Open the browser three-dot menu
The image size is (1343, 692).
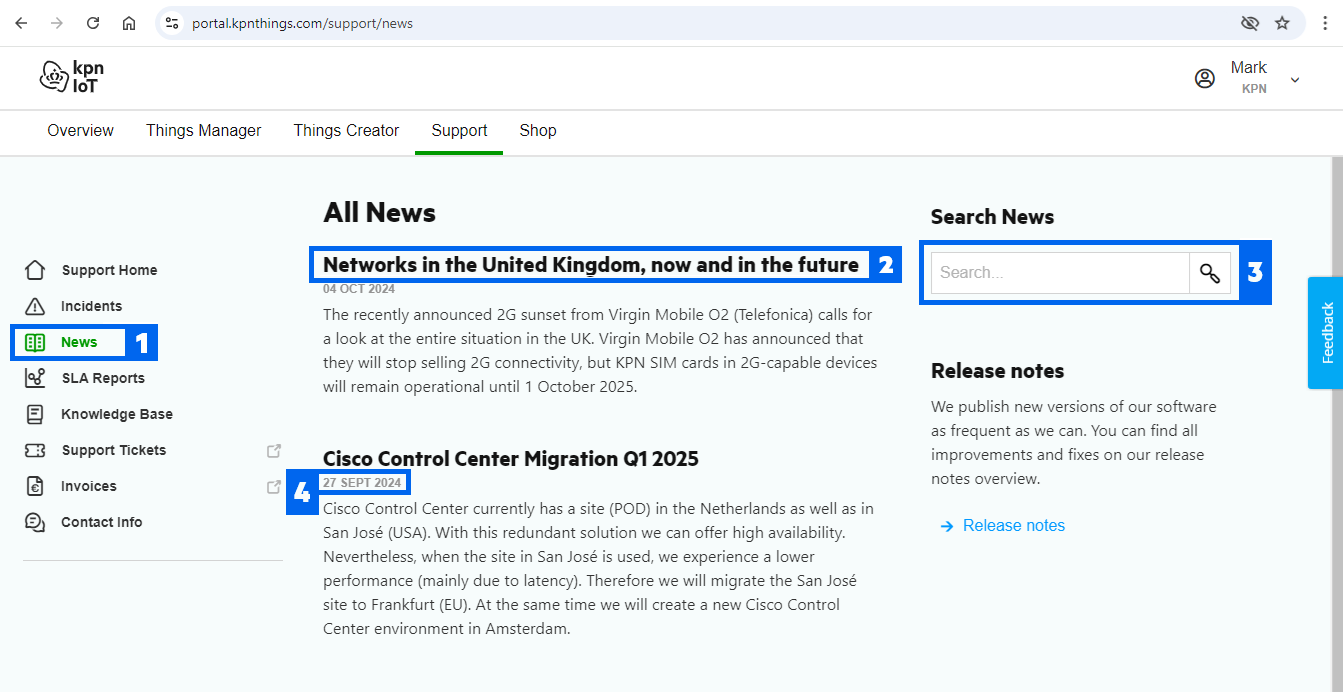(1325, 23)
